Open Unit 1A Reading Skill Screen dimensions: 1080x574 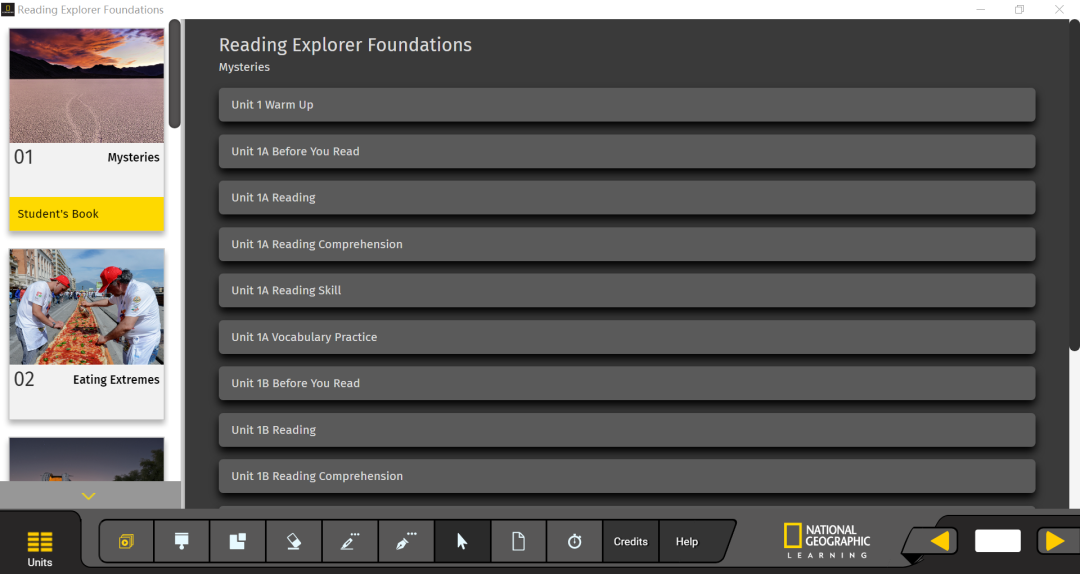(626, 290)
